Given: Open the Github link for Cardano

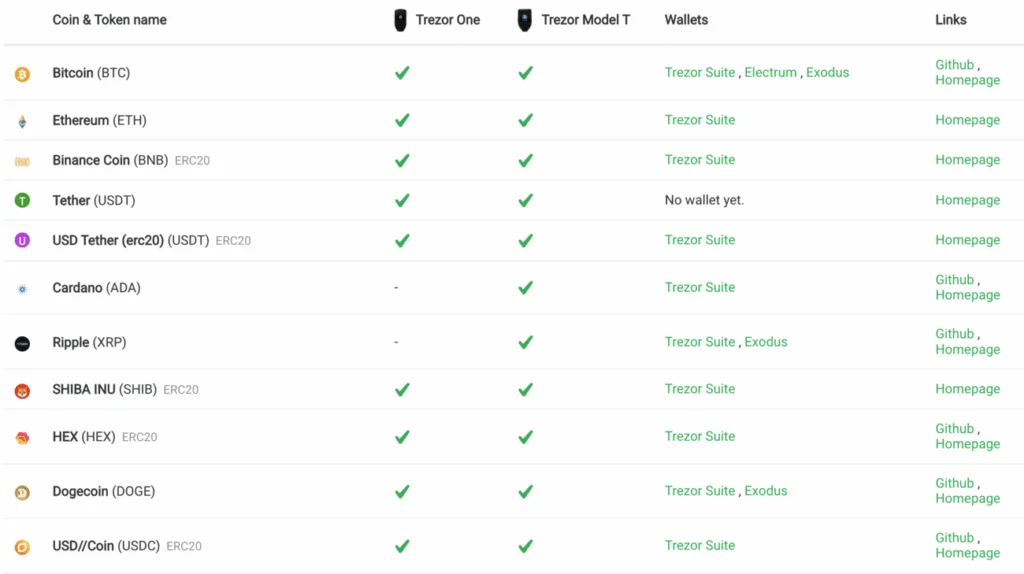Looking at the screenshot, I should pyautogui.click(x=954, y=280).
